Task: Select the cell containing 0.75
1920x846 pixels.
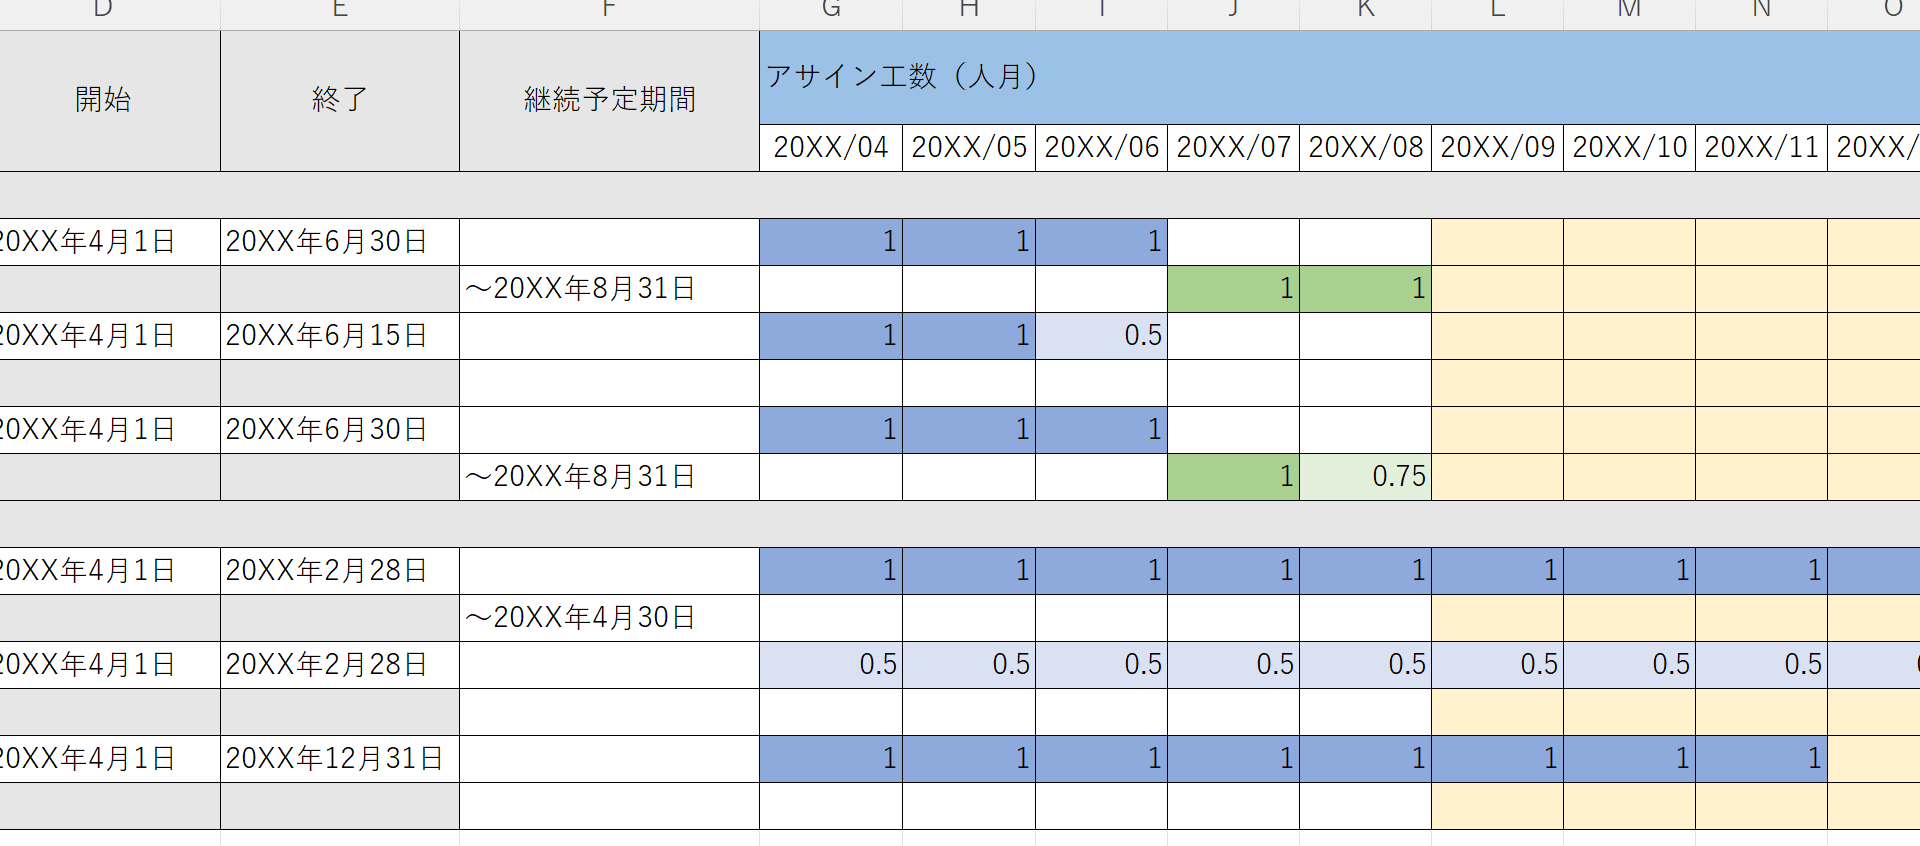Action: tap(1365, 477)
